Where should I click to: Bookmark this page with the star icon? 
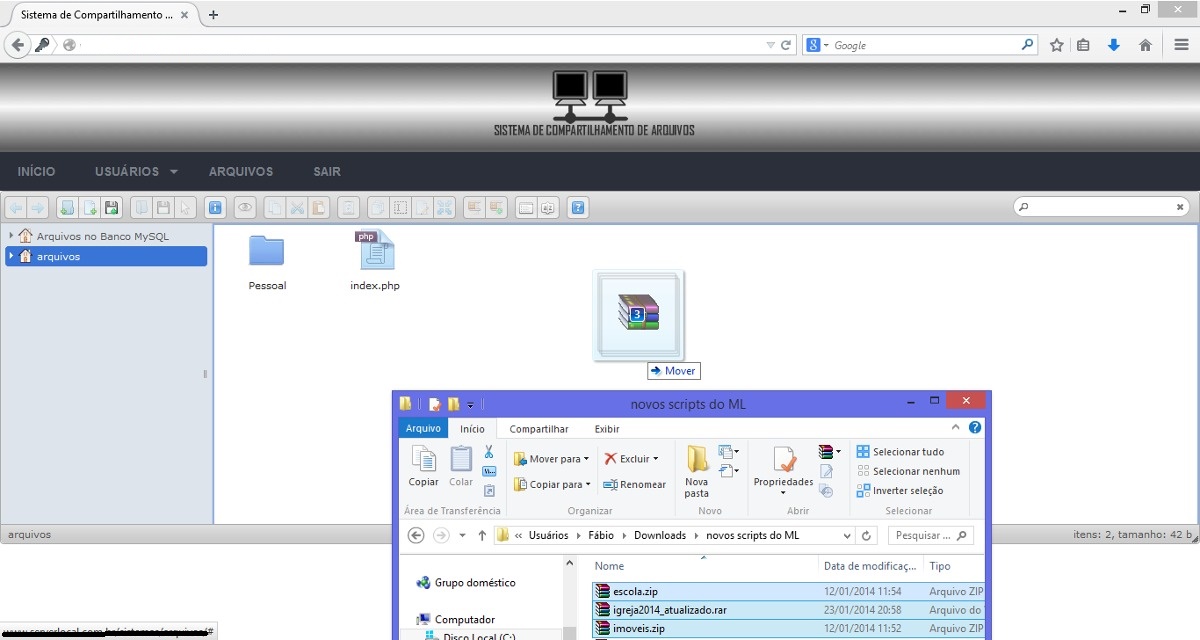tap(1056, 45)
